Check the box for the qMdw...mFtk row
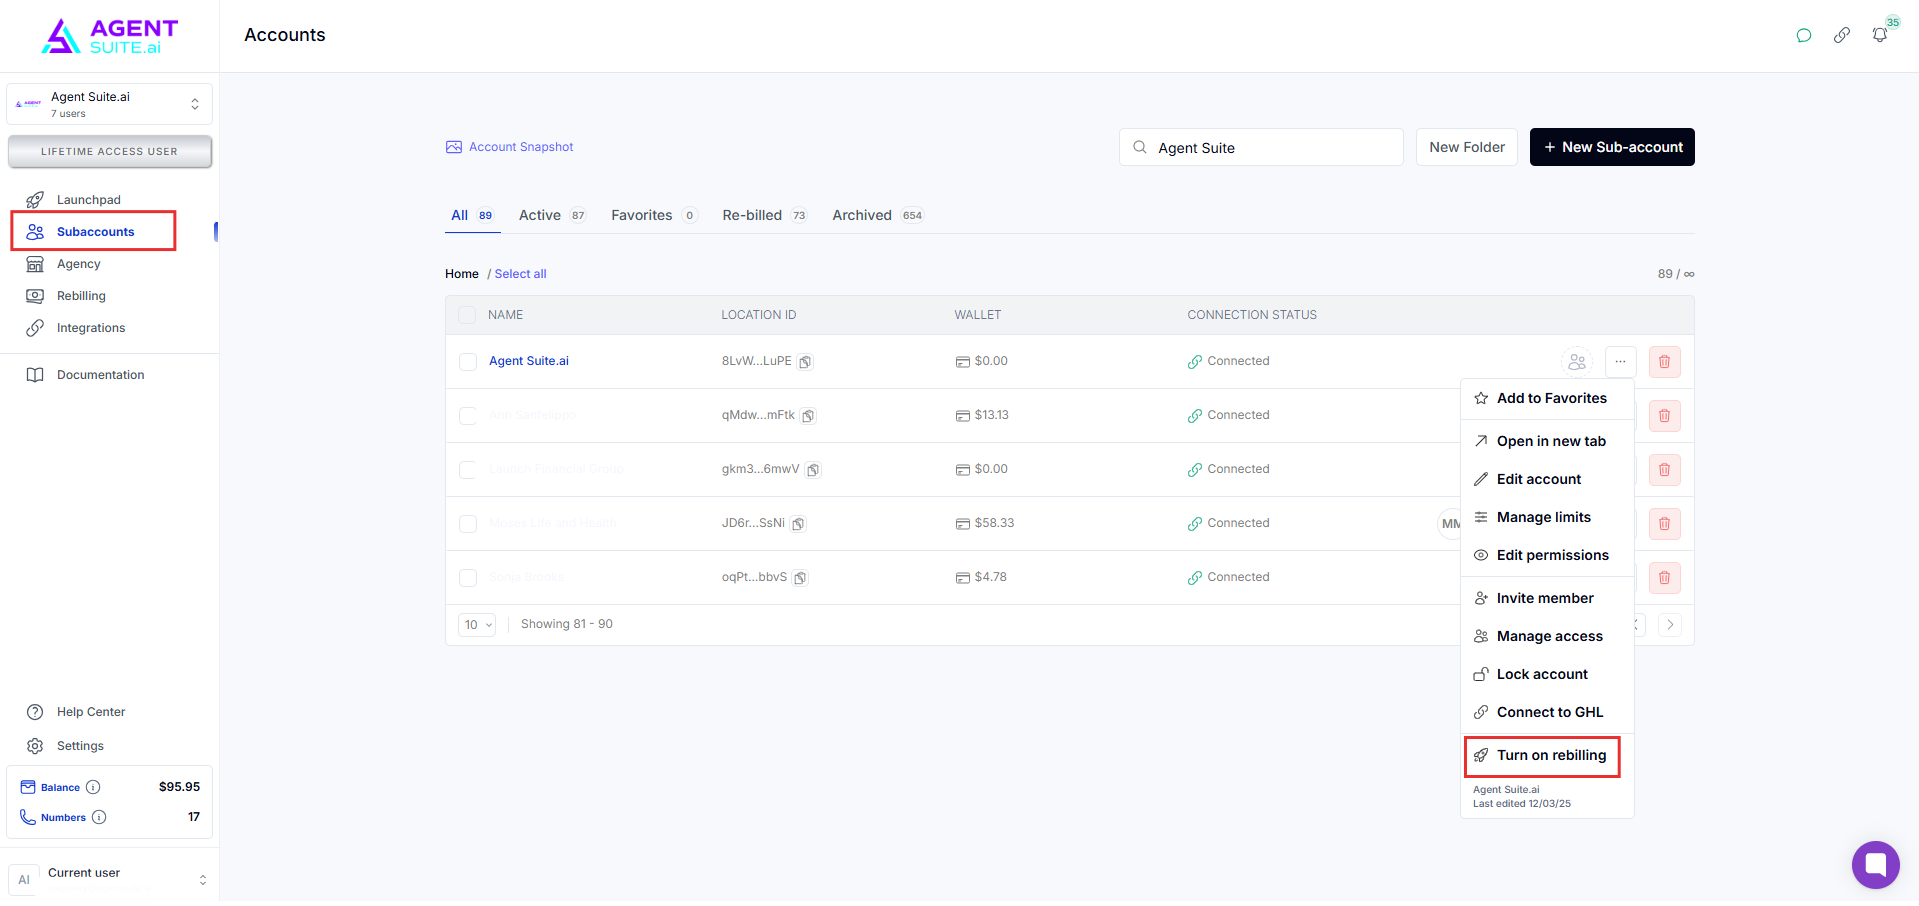Viewport: 1919px width, 906px height. (467, 416)
